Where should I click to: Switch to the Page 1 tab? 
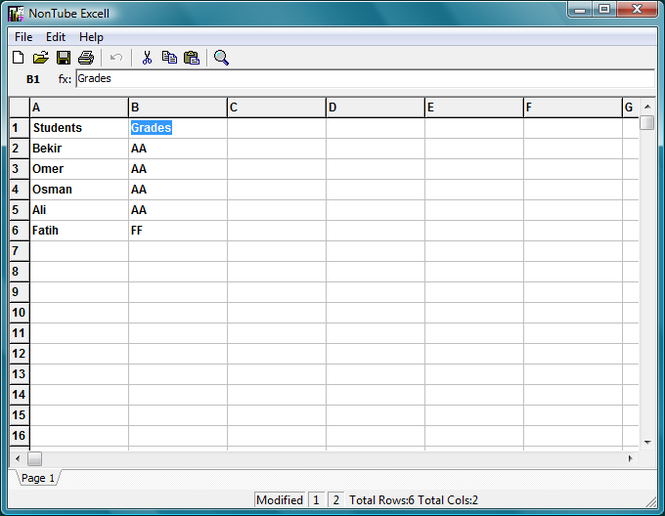pos(38,478)
